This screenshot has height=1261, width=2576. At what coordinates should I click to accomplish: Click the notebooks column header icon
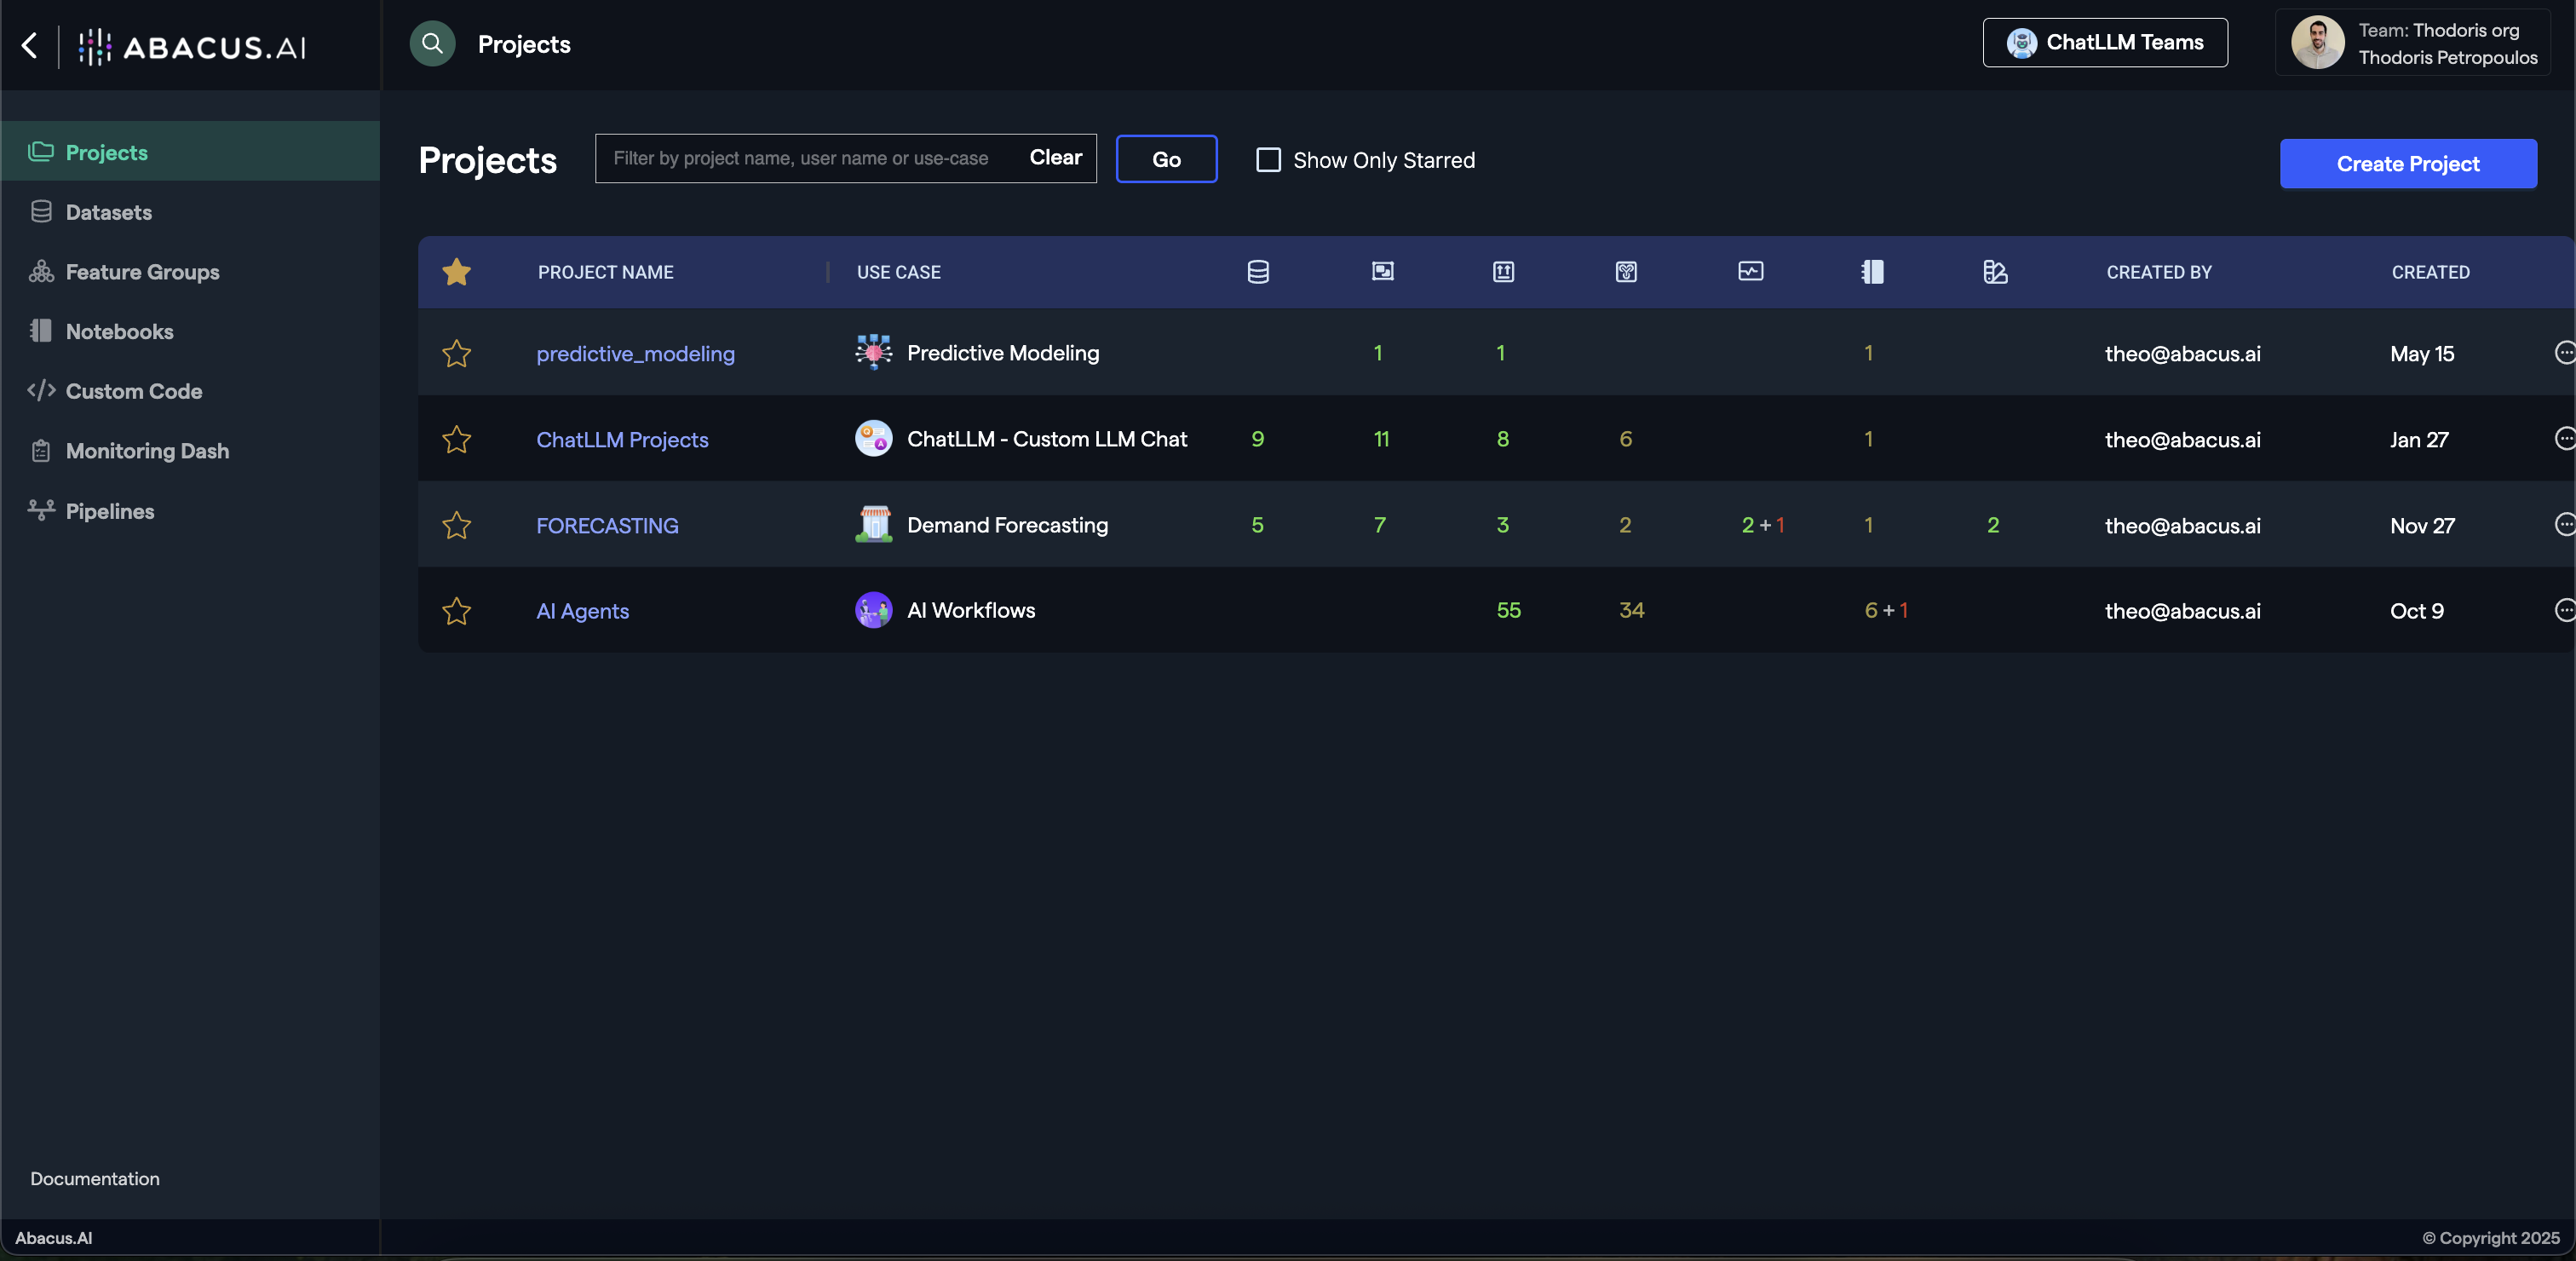pyautogui.click(x=1872, y=272)
